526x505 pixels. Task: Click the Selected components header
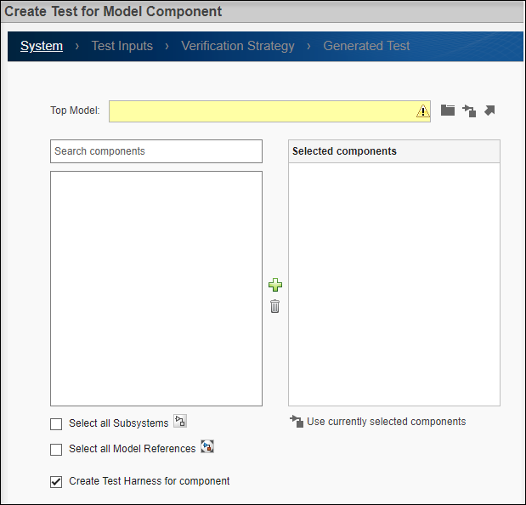click(x=394, y=151)
